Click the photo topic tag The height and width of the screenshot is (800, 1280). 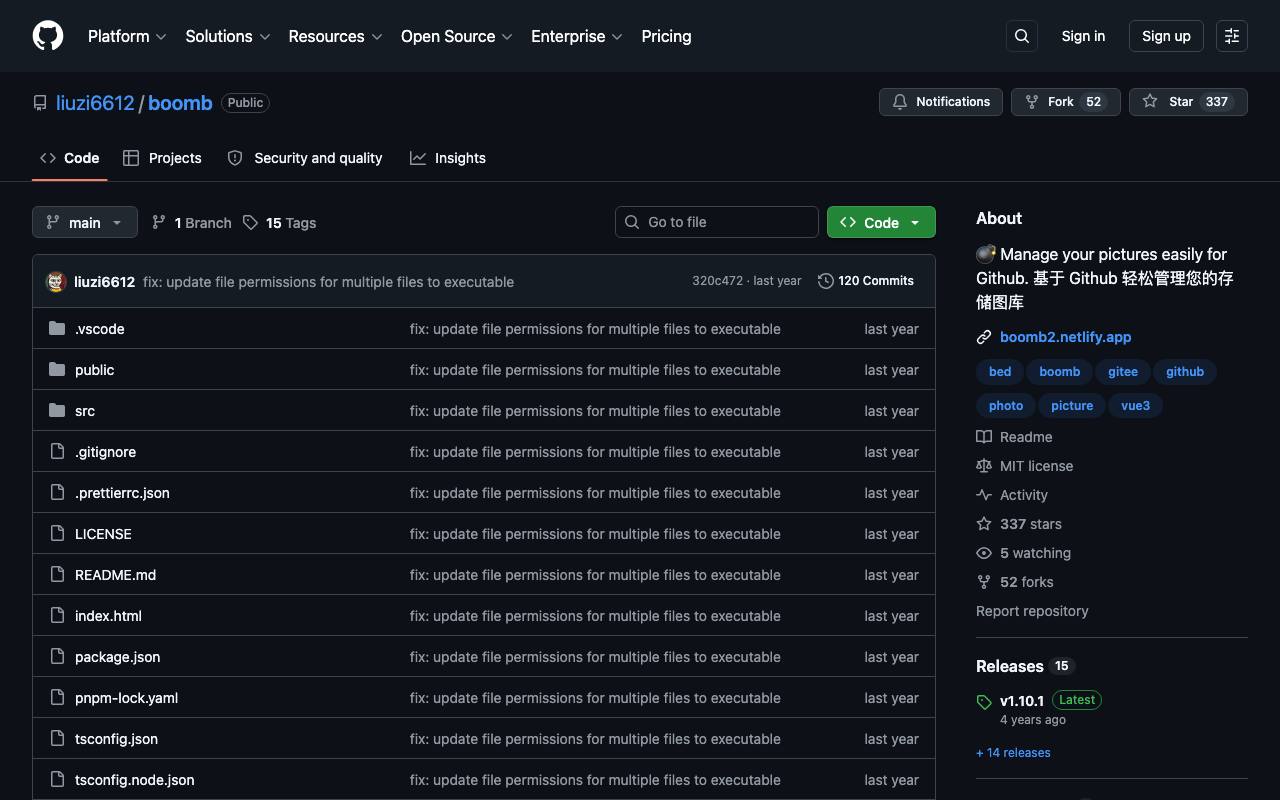pyautogui.click(x=1006, y=406)
